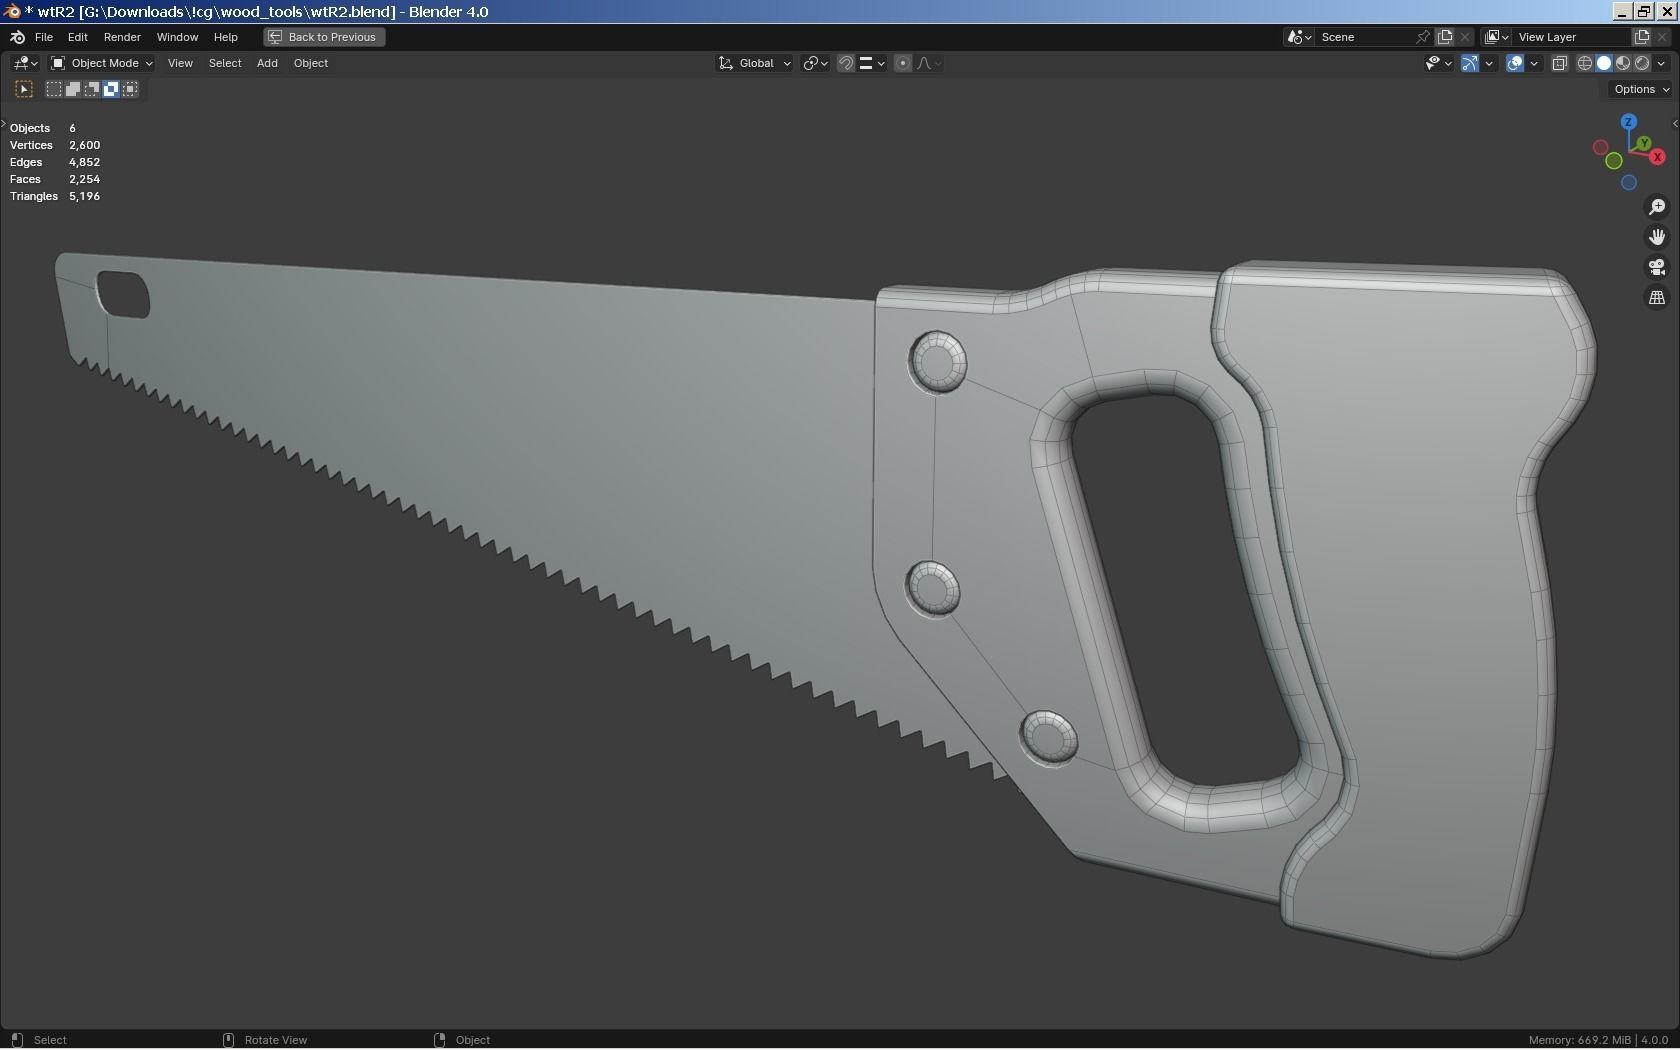1680x1050 pixels.
Task: Click the proportional editing falloff icon
Action: (928, 63)
